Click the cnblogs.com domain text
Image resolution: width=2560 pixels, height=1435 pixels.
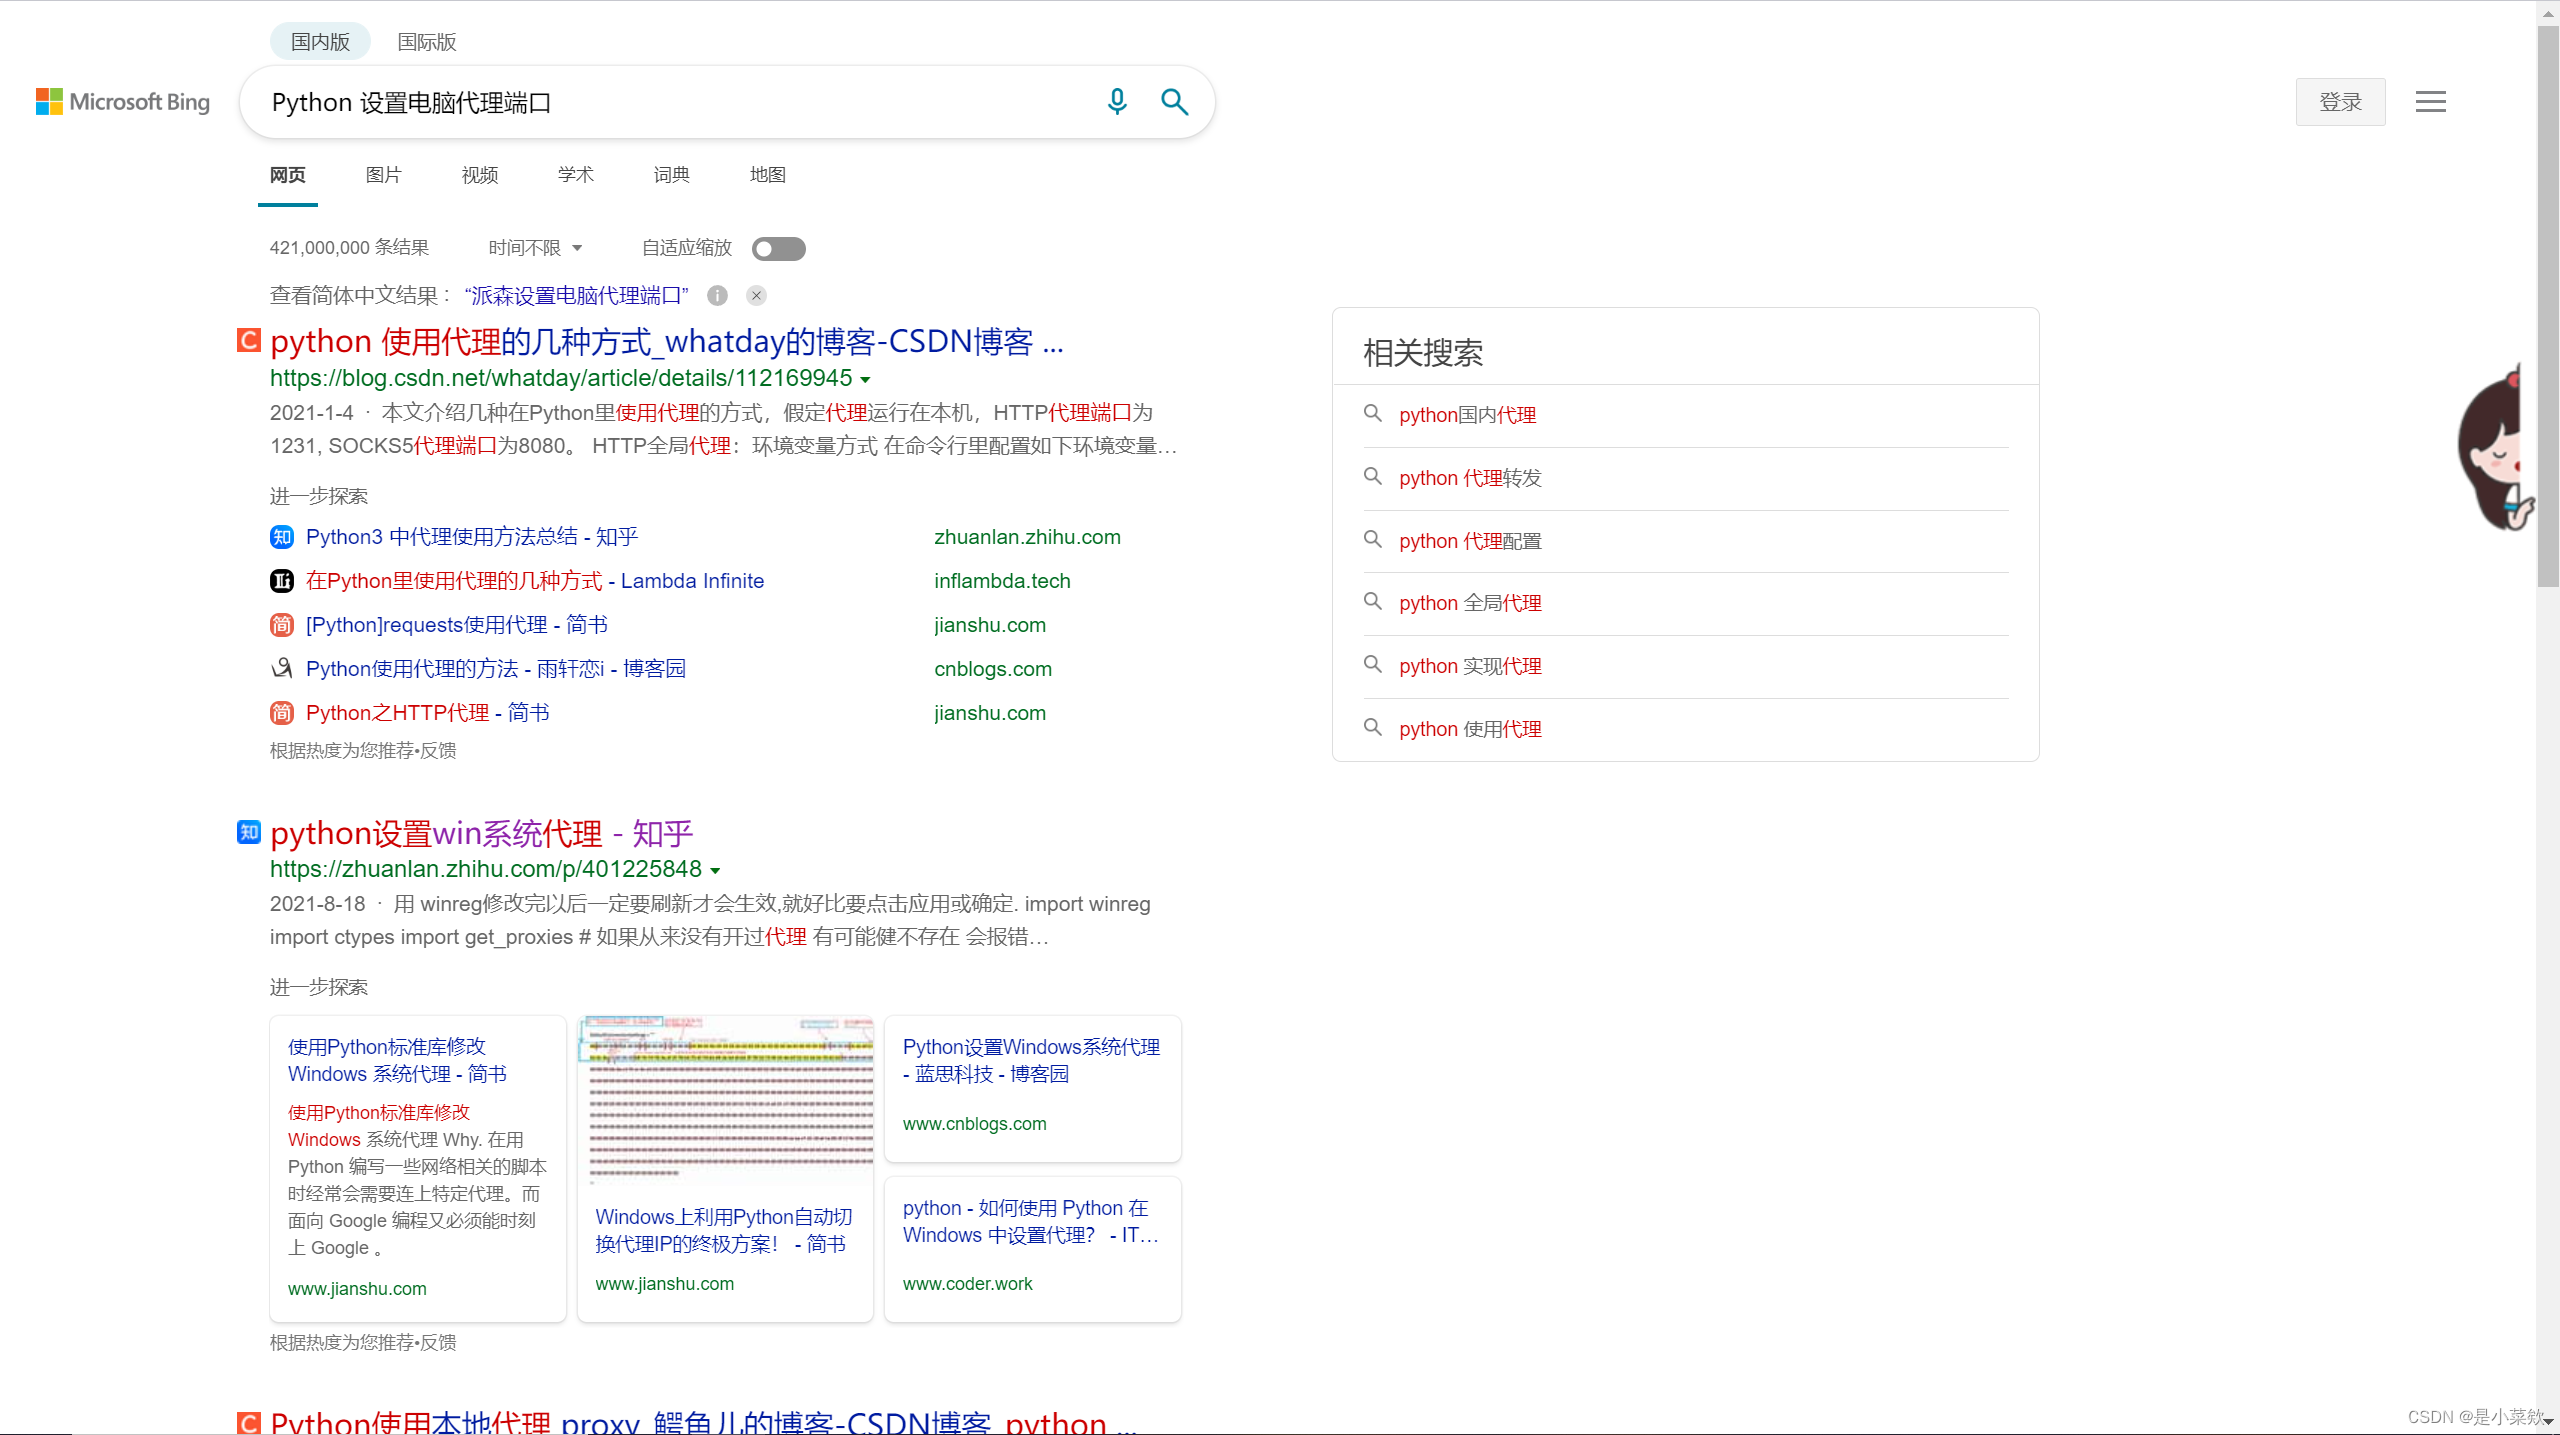pyautogui.click(x=993, y=669)
